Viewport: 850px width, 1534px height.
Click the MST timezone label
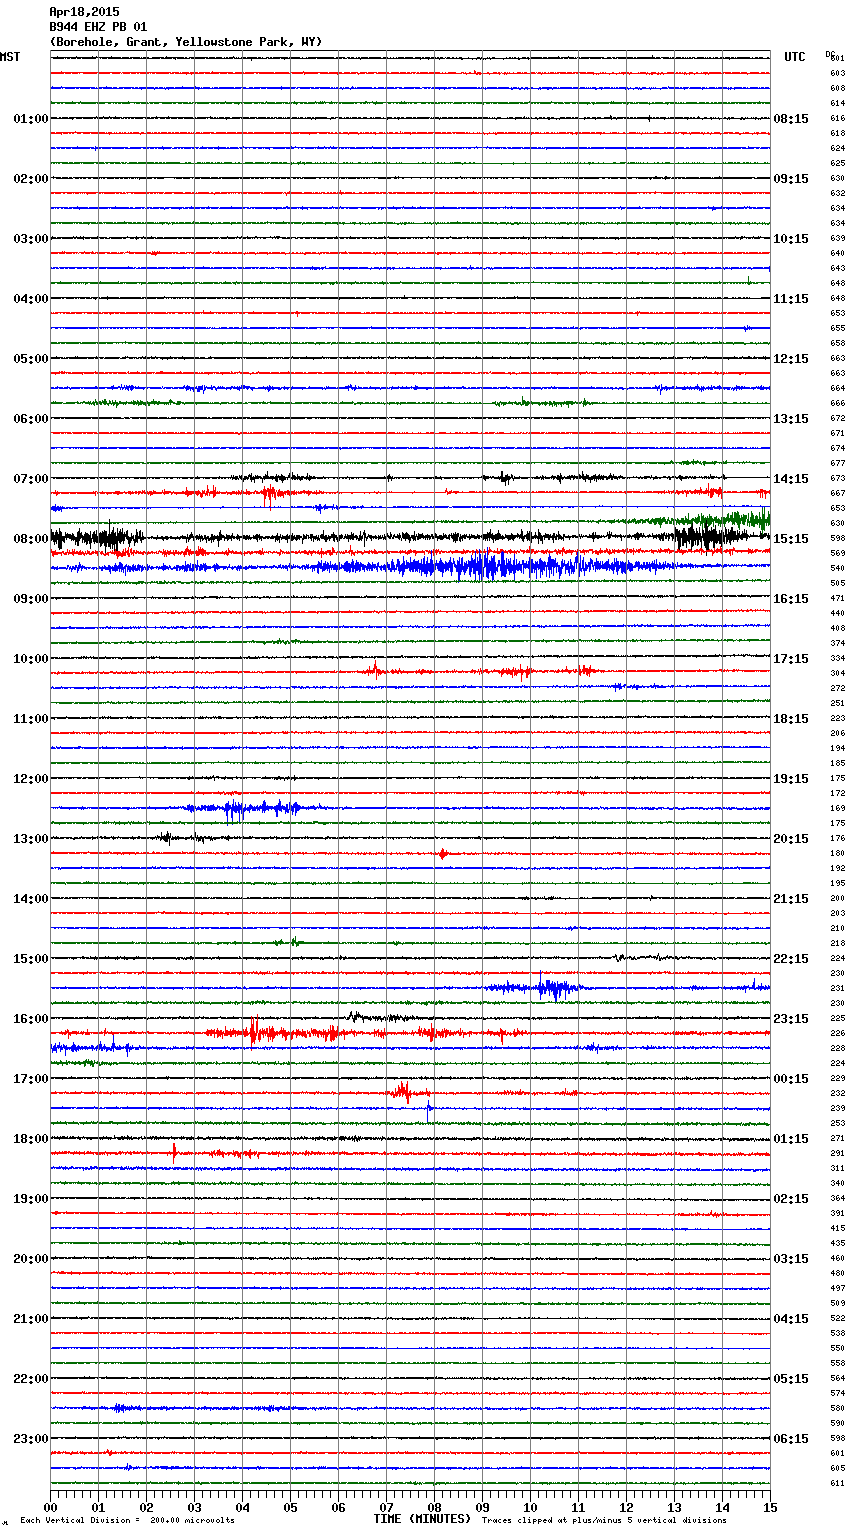click(10, 57)
